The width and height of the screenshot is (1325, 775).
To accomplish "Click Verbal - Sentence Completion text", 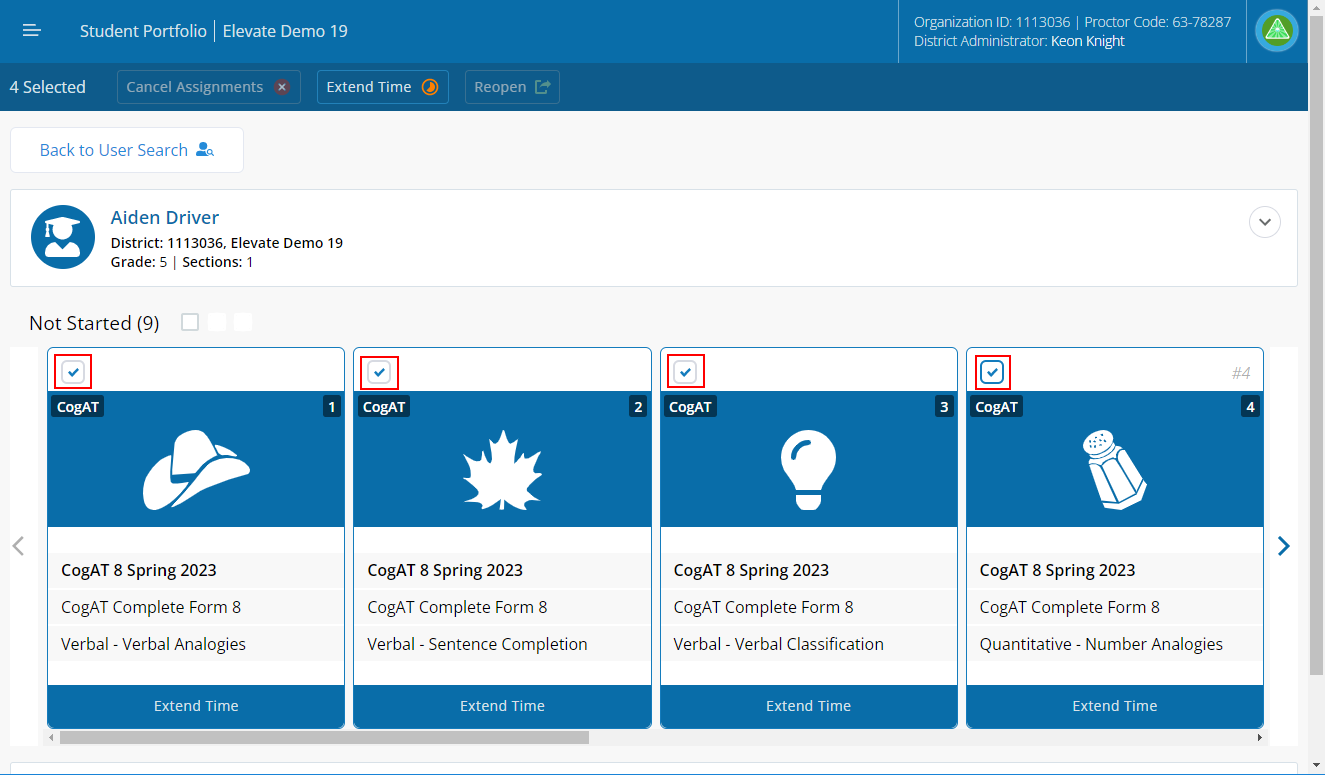I will point(477,644).
